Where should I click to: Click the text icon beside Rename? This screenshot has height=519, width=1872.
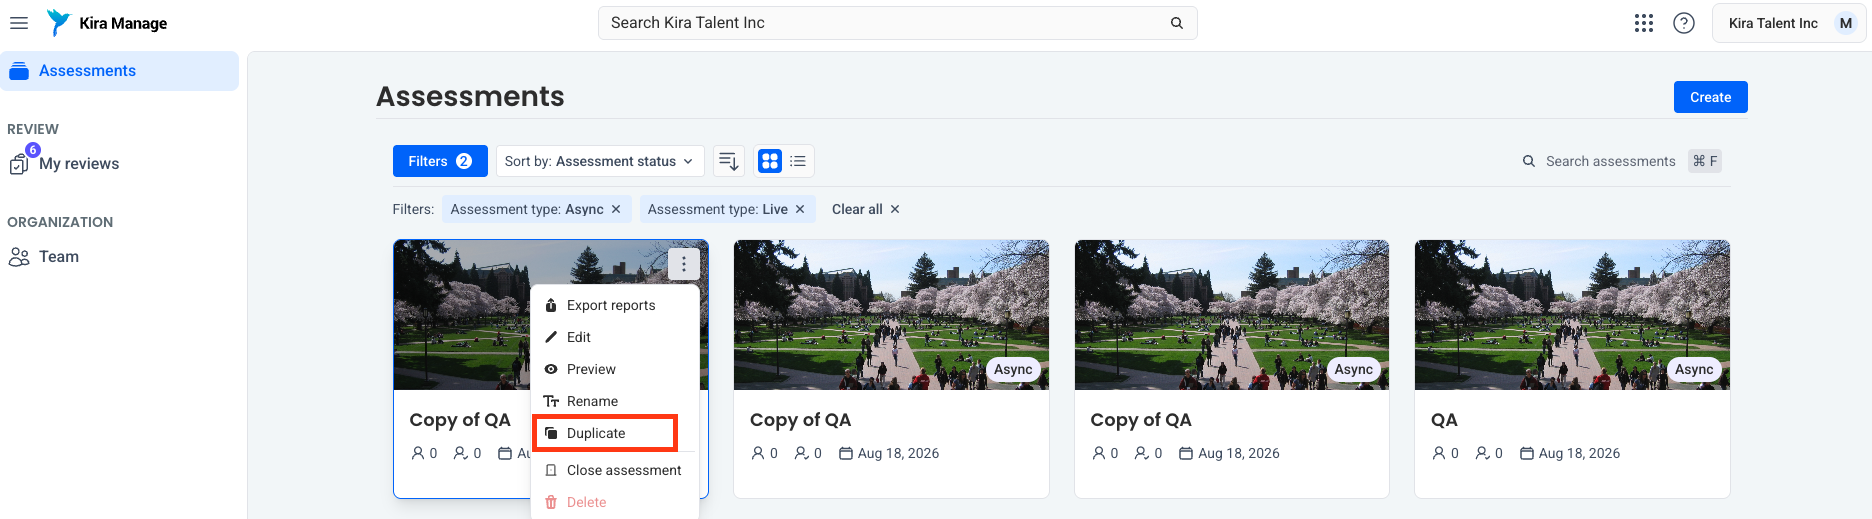[551, 401]
